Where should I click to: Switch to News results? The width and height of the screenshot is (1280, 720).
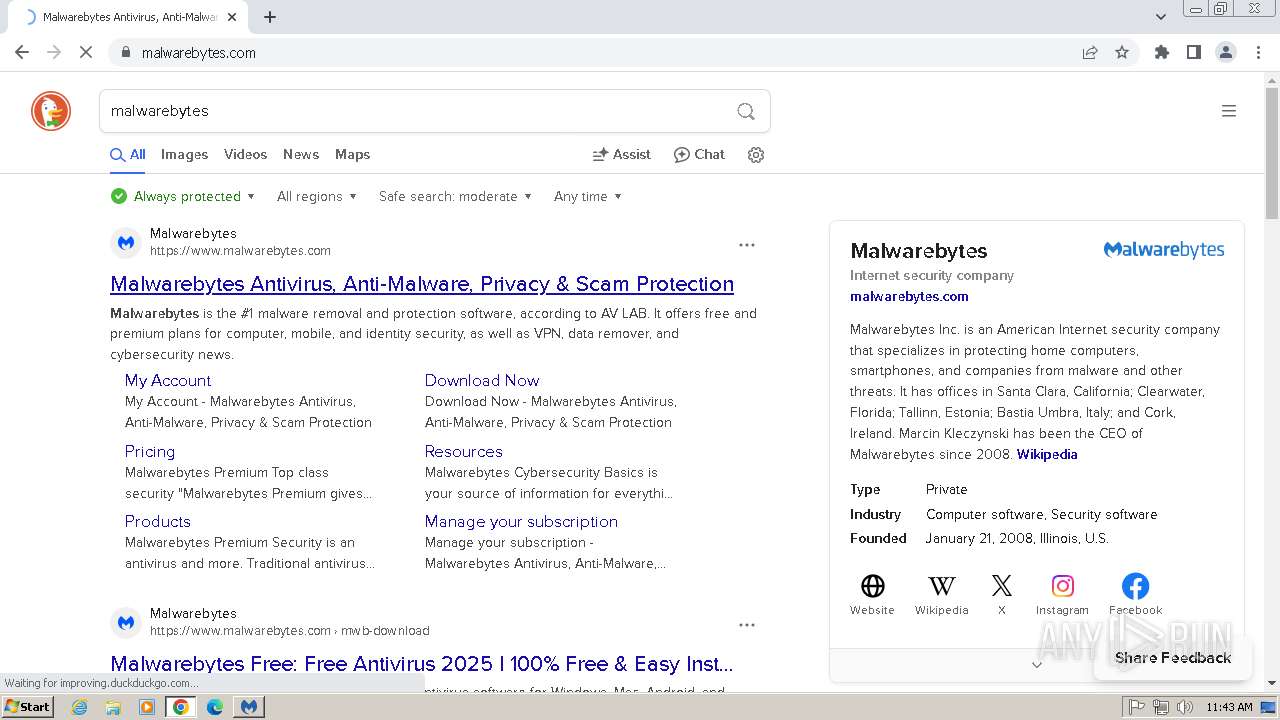click(x=301, y=155)
